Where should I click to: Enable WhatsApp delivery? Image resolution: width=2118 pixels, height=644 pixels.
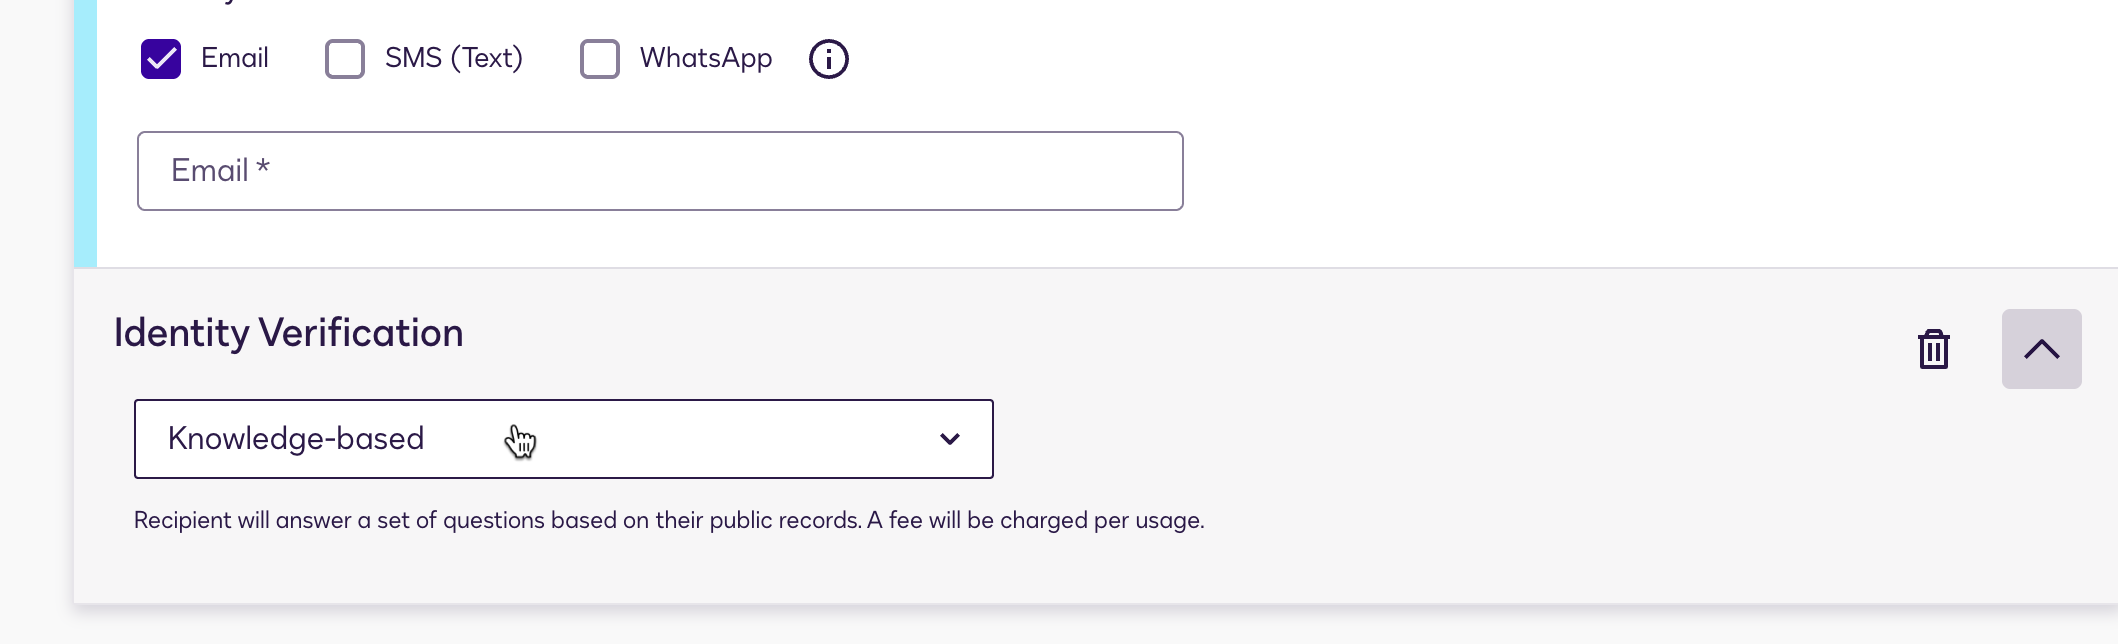[600, 59]
